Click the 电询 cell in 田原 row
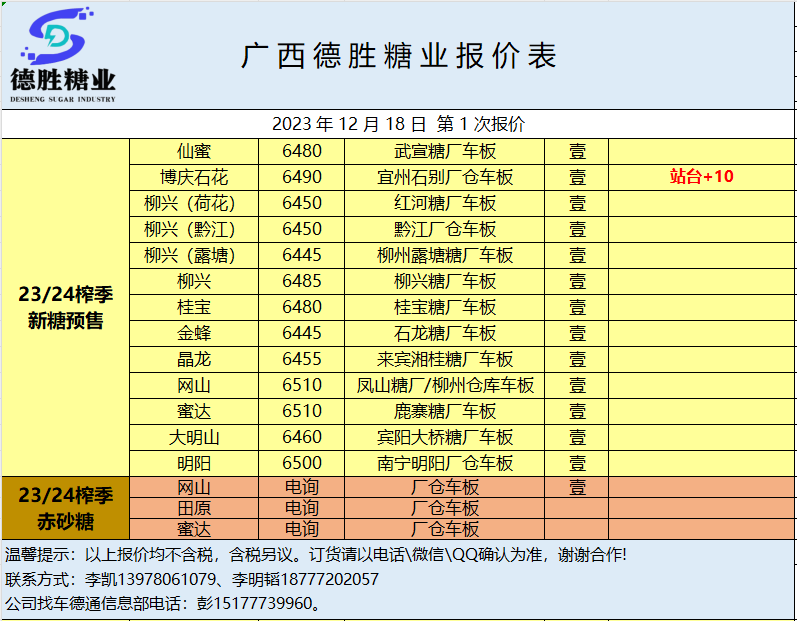Screen dimensions: 797x621 (301, 508)
